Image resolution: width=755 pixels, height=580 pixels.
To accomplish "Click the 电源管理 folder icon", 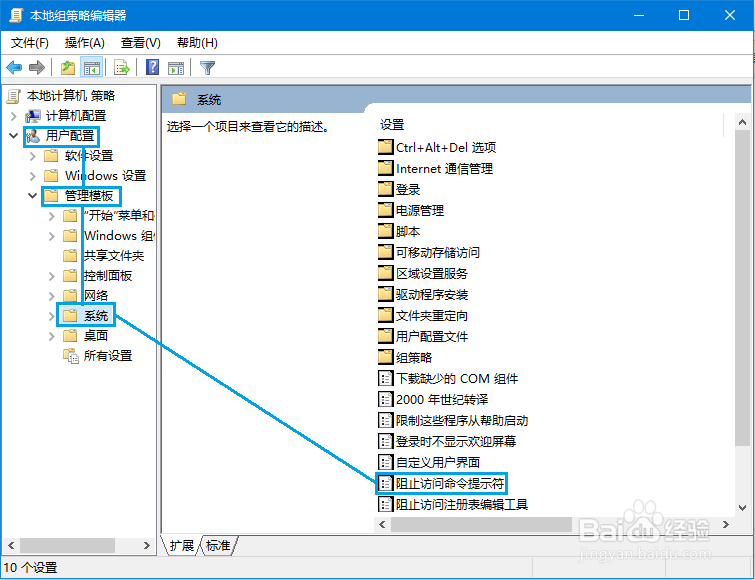I will pos(385,210).
